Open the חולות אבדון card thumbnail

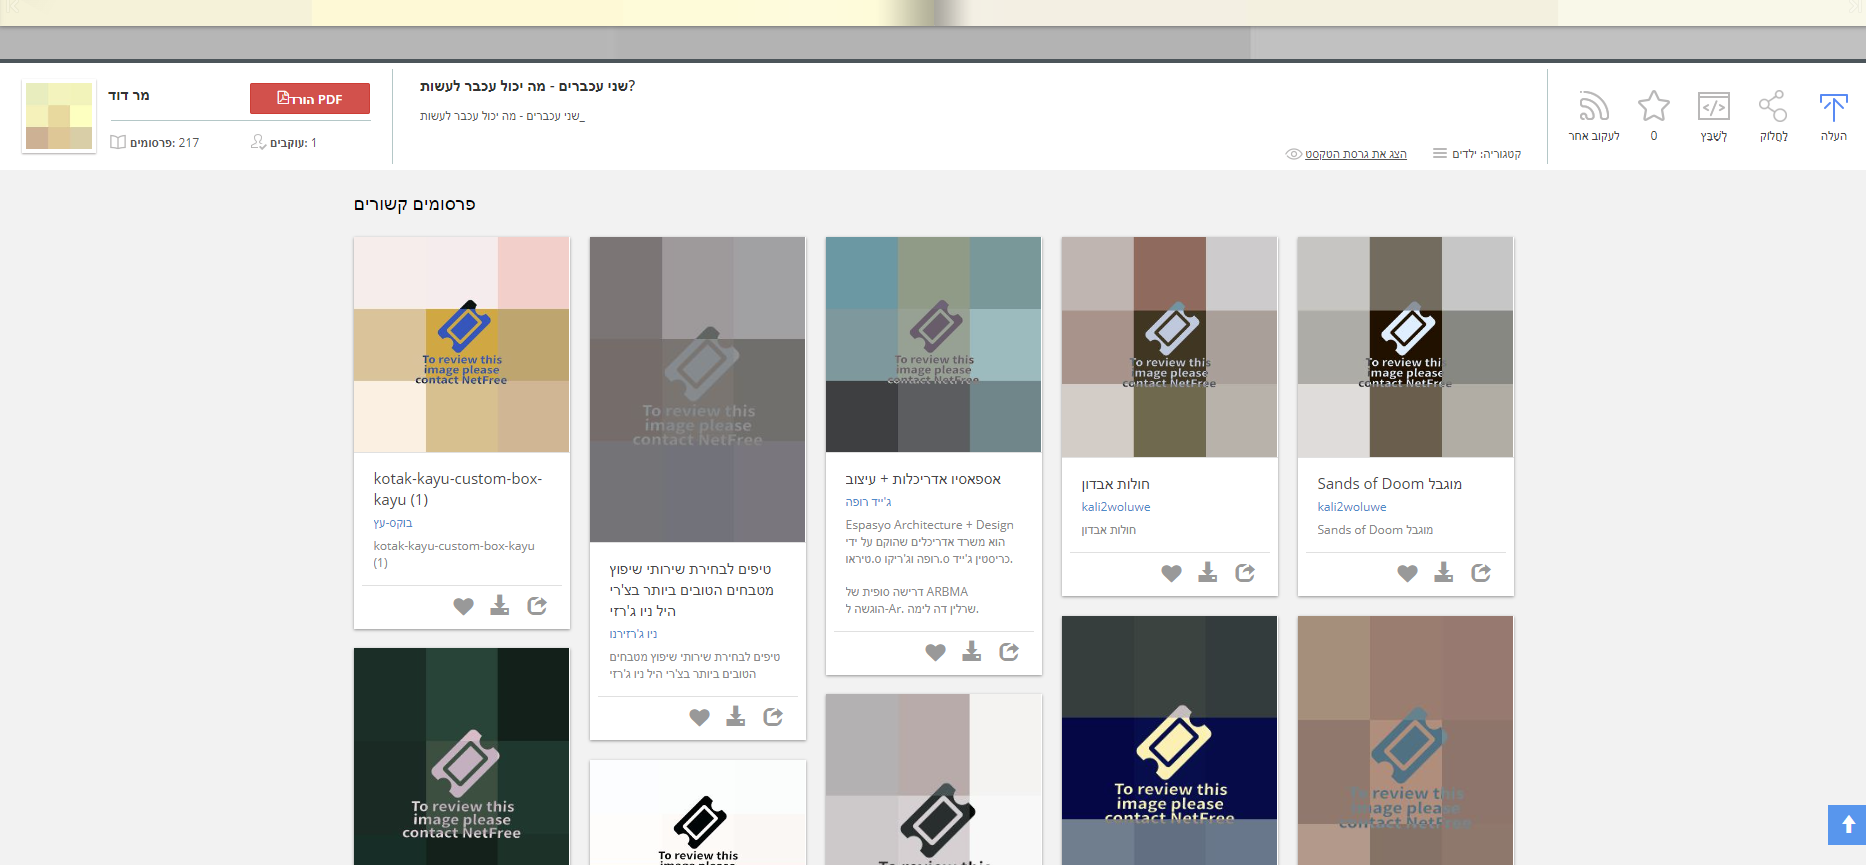coord(1170,347)
